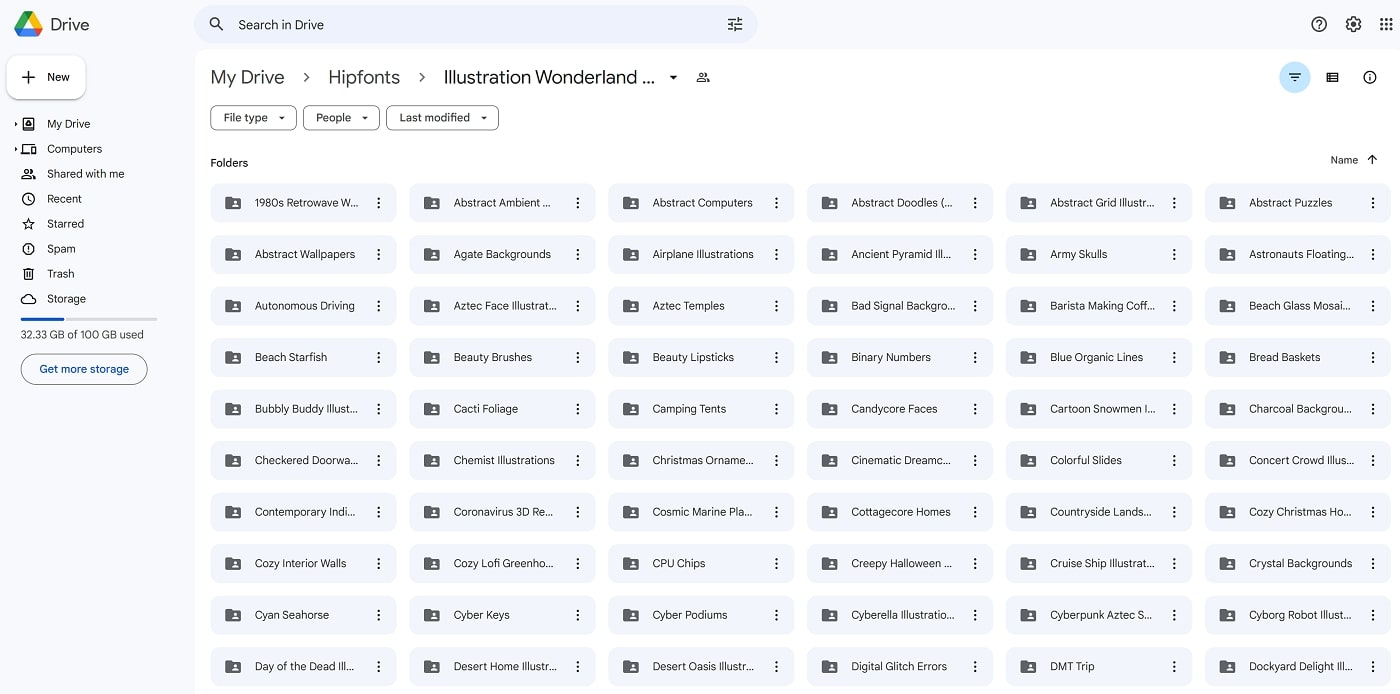The image size is (1400, 694).
Task: Reverse sort direction arrow next to Name
Action: pos(1372,160)
